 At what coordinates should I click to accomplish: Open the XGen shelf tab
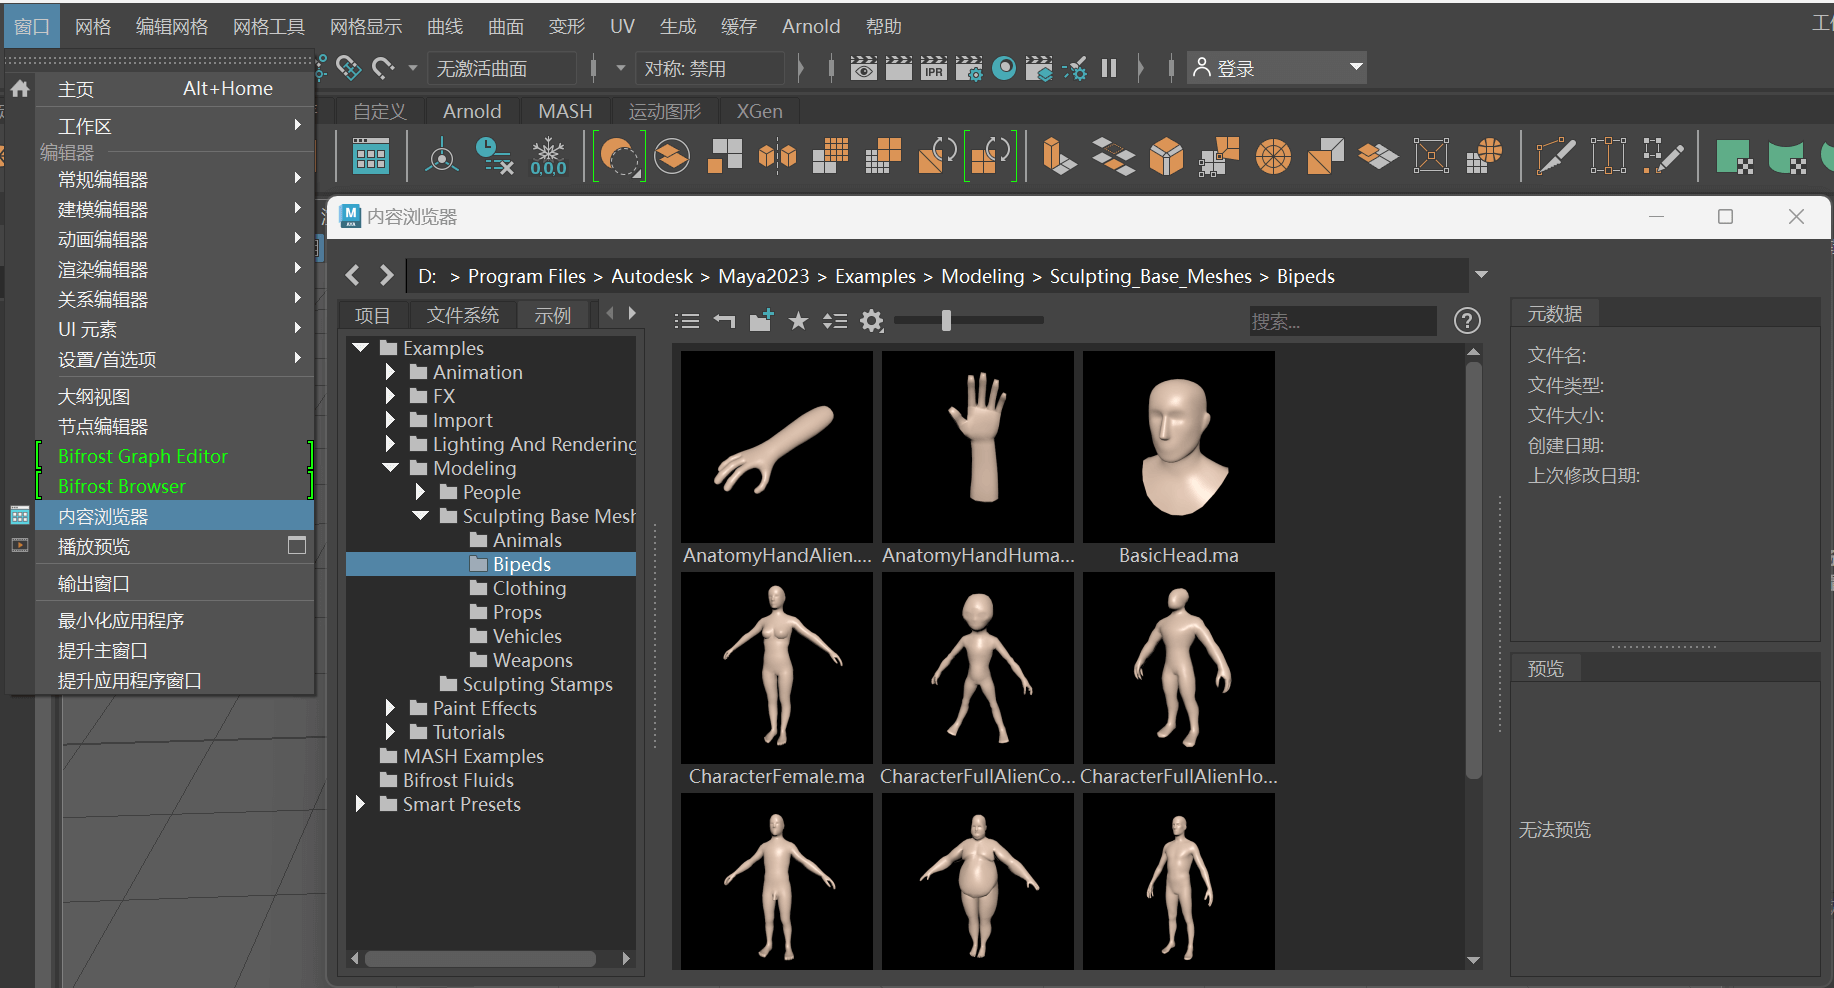pos(759,111)
